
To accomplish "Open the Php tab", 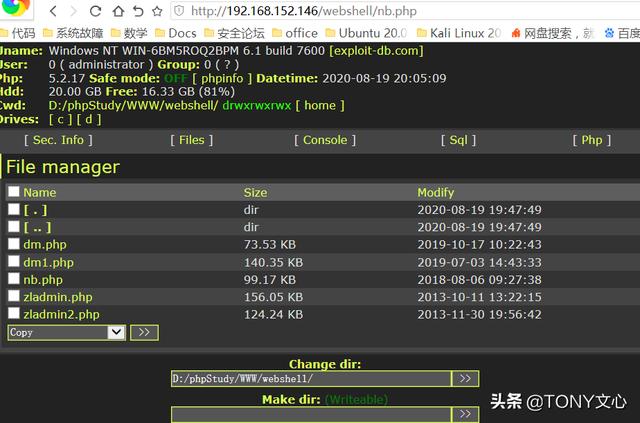I will coord(592,140).
